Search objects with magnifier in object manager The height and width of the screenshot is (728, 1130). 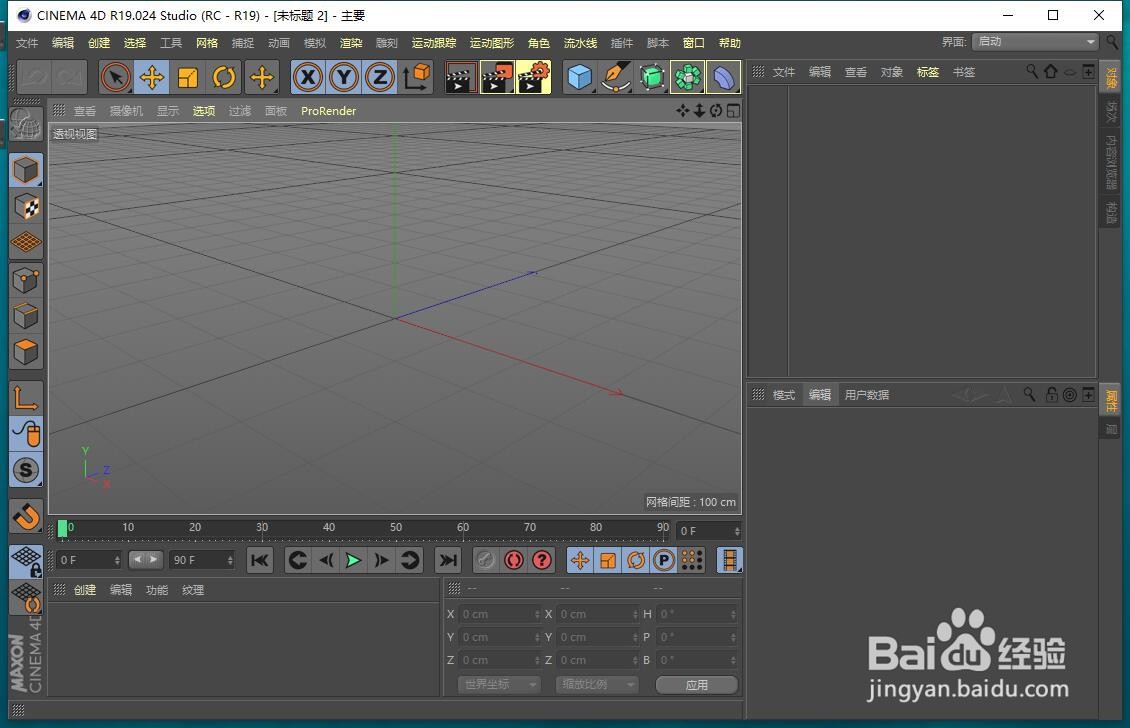(1032, 71)
